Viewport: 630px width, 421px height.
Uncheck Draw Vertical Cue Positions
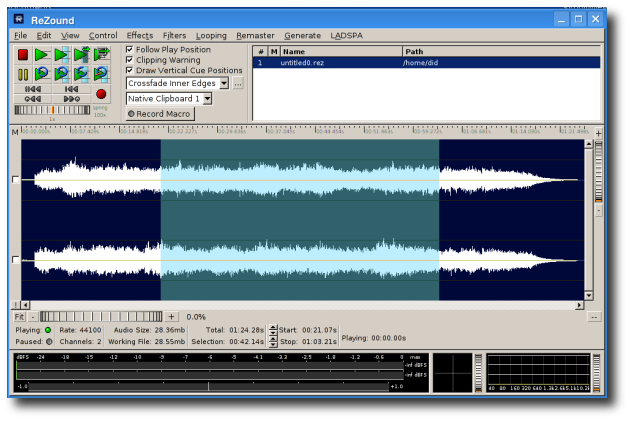pos(129,71)
